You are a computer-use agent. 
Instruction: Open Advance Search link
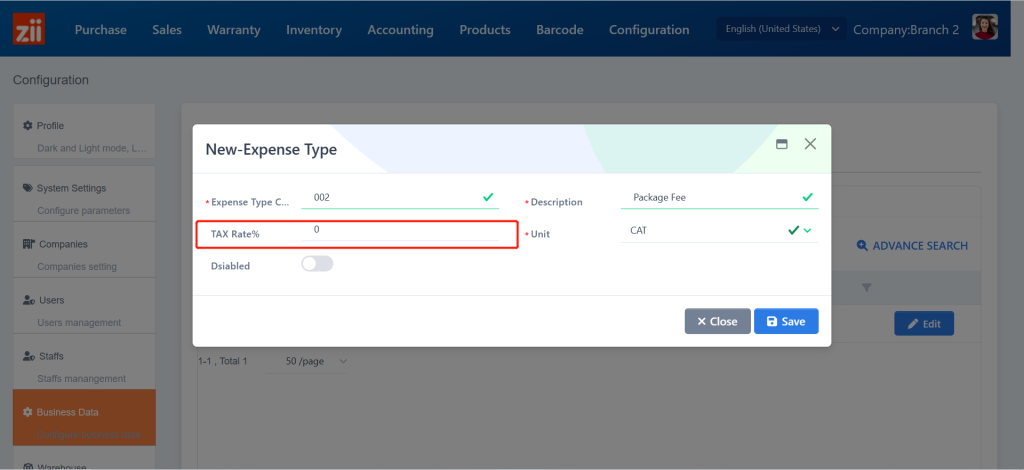pyautogui.click(x=911, y=245)
